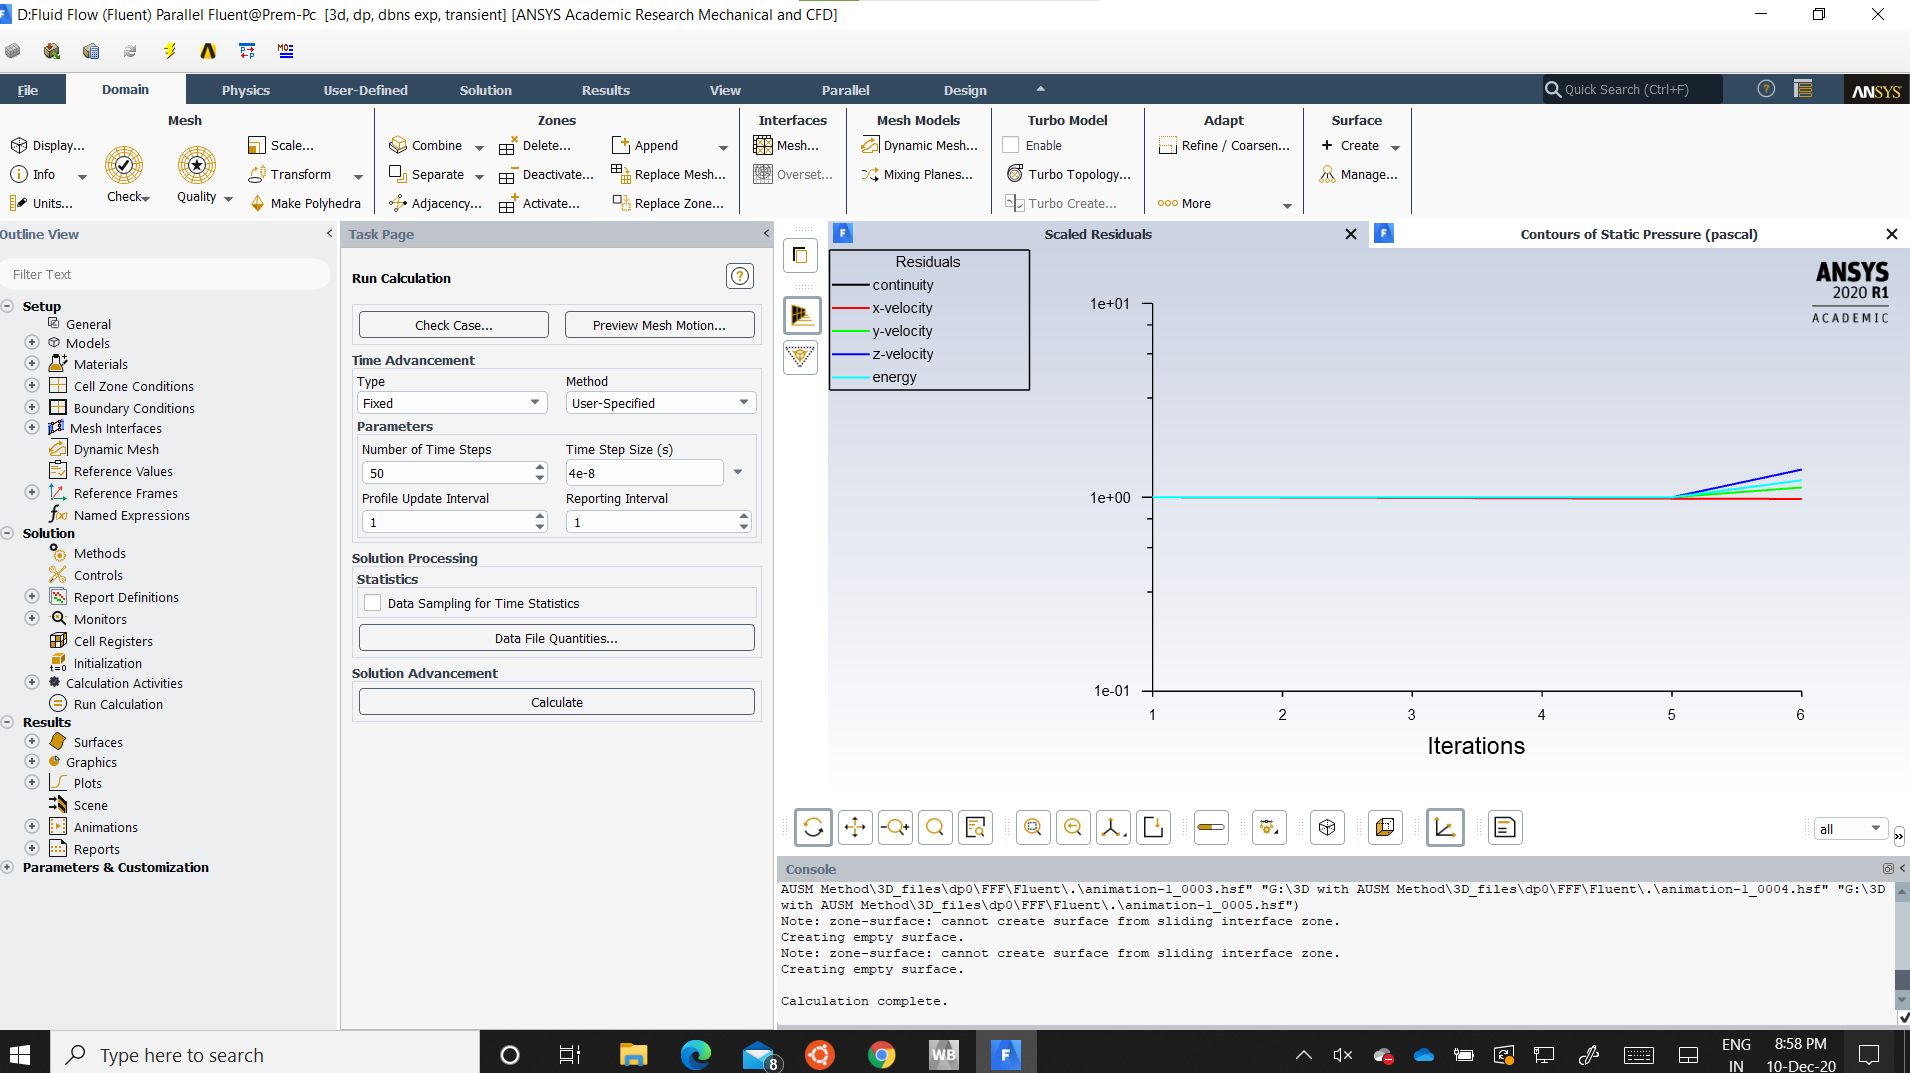Select the zoom to area tool
The width and height of the screenshot is (1910, 1073).
coord(935,827)
